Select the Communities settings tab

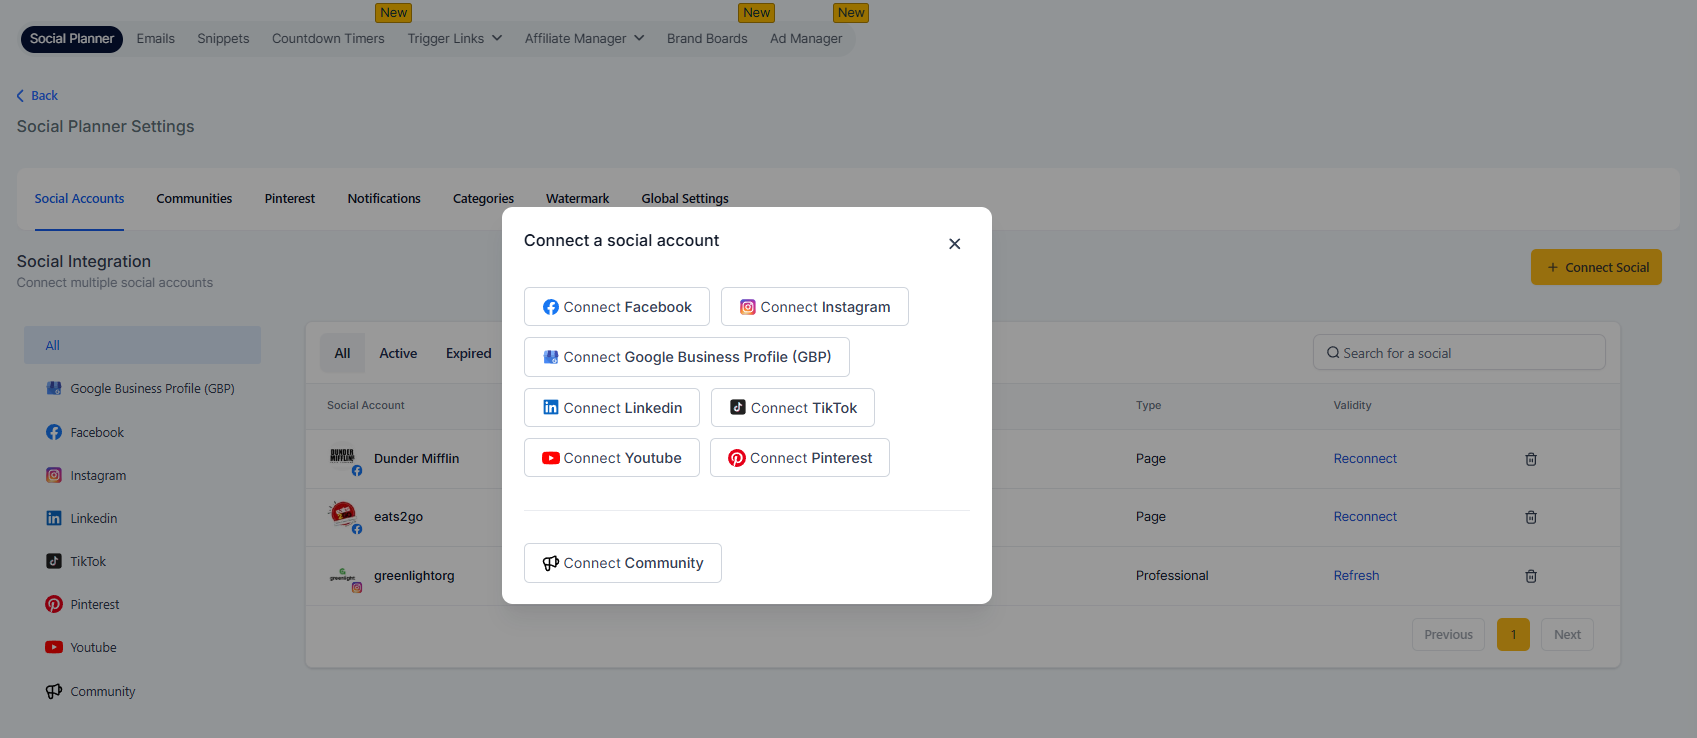194,199
